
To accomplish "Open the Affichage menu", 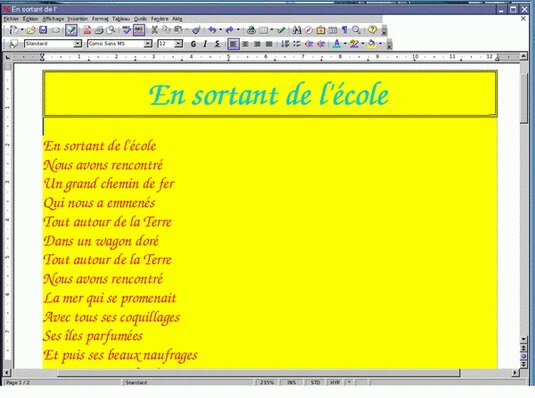I will [53, 19].
